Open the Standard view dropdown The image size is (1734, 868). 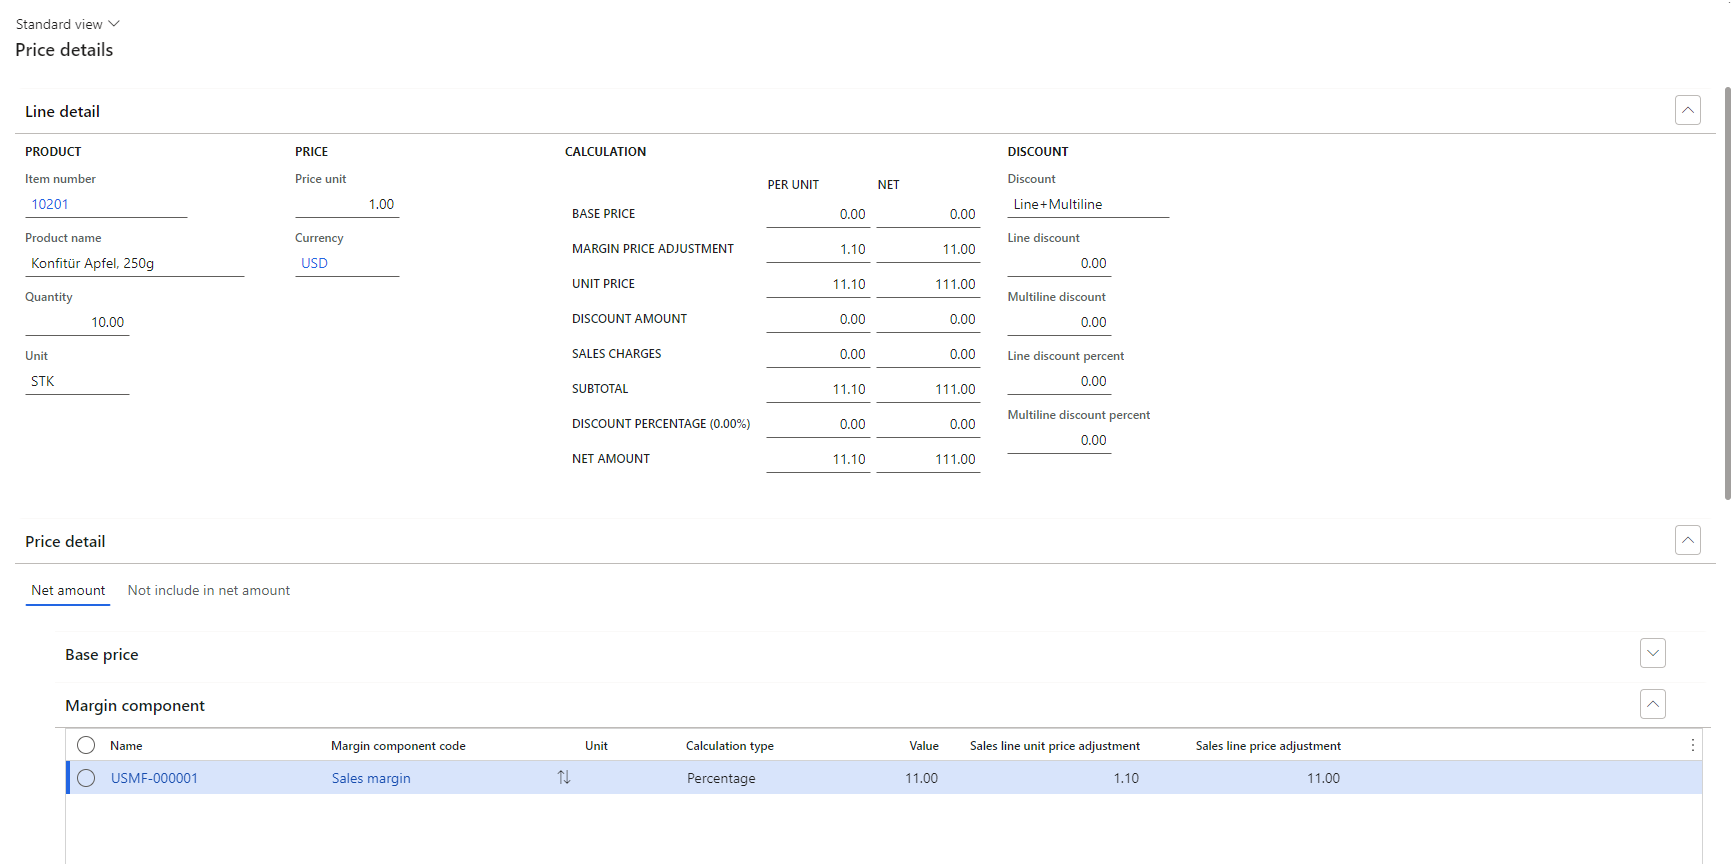tap(67, 24)
